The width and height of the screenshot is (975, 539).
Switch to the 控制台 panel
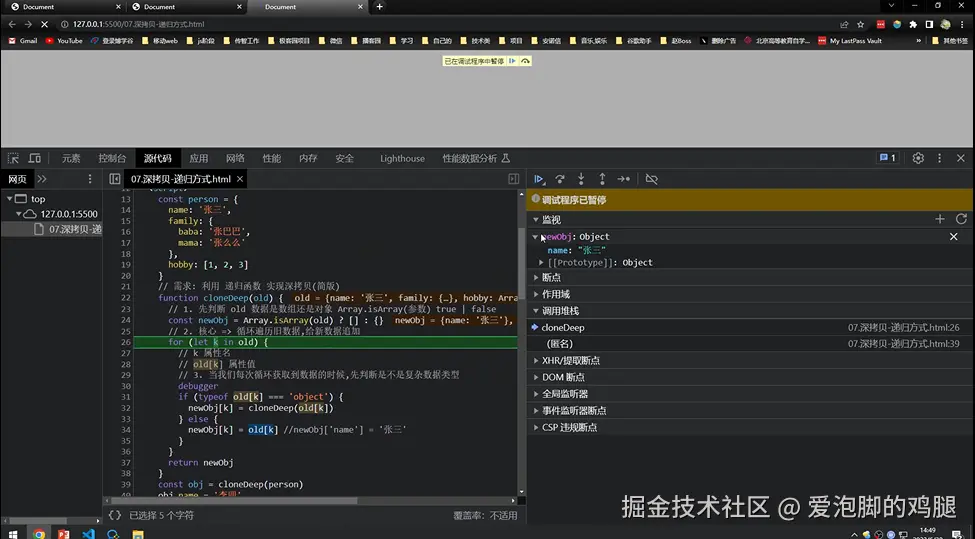[x=112, y=158]
